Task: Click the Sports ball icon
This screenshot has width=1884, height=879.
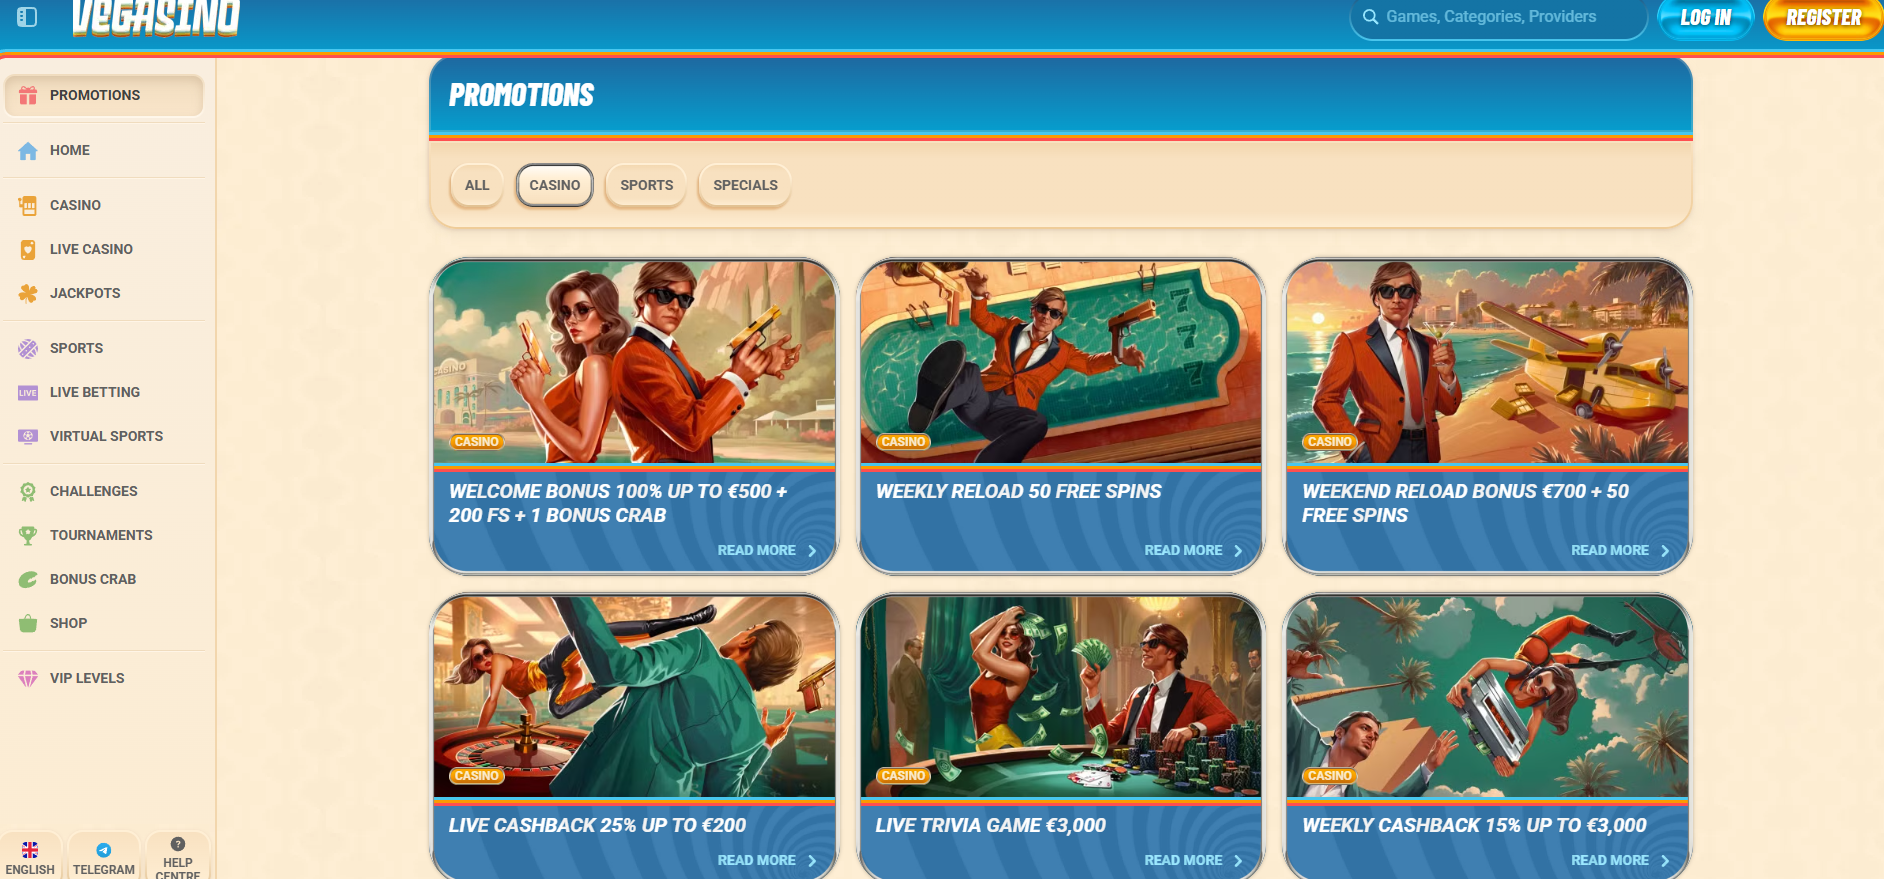Action: click(x=28, y=348)
